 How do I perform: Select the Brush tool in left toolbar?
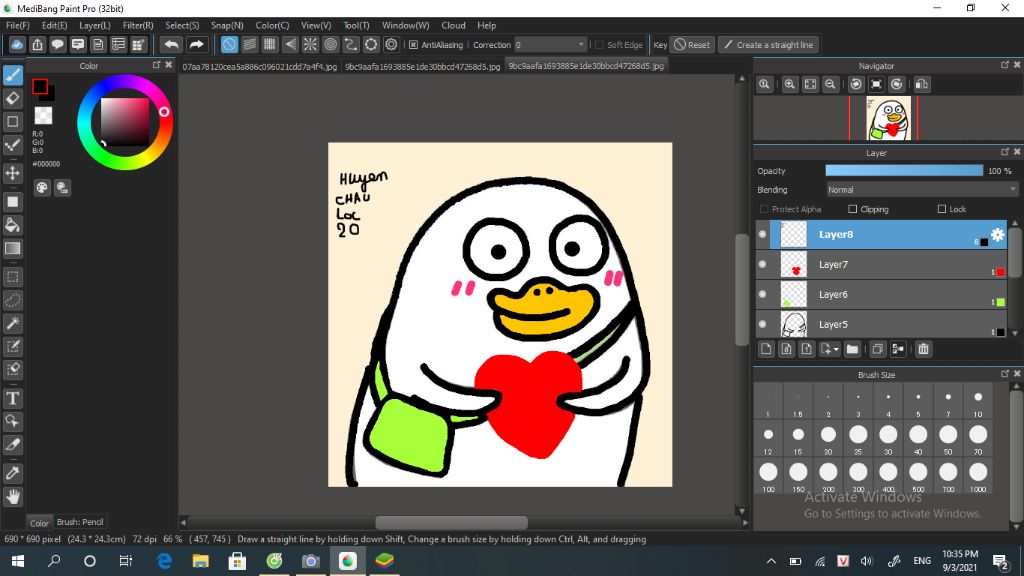(x=12, y=75)
